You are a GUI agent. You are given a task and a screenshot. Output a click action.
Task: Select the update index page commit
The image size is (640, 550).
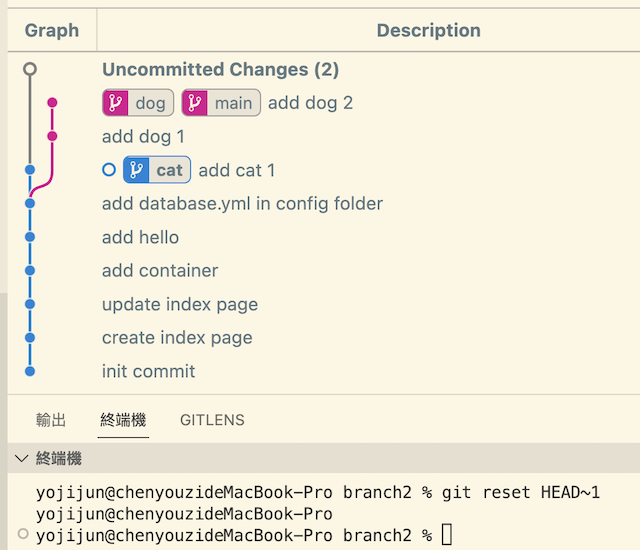[180, 304]
